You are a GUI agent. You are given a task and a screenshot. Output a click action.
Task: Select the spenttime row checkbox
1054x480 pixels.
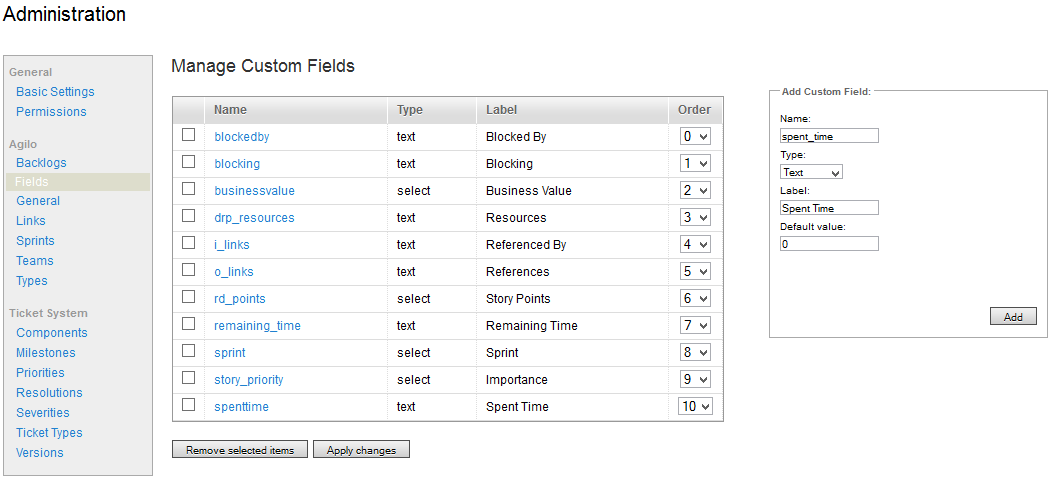pyautogui.click(x=188, y=405)
